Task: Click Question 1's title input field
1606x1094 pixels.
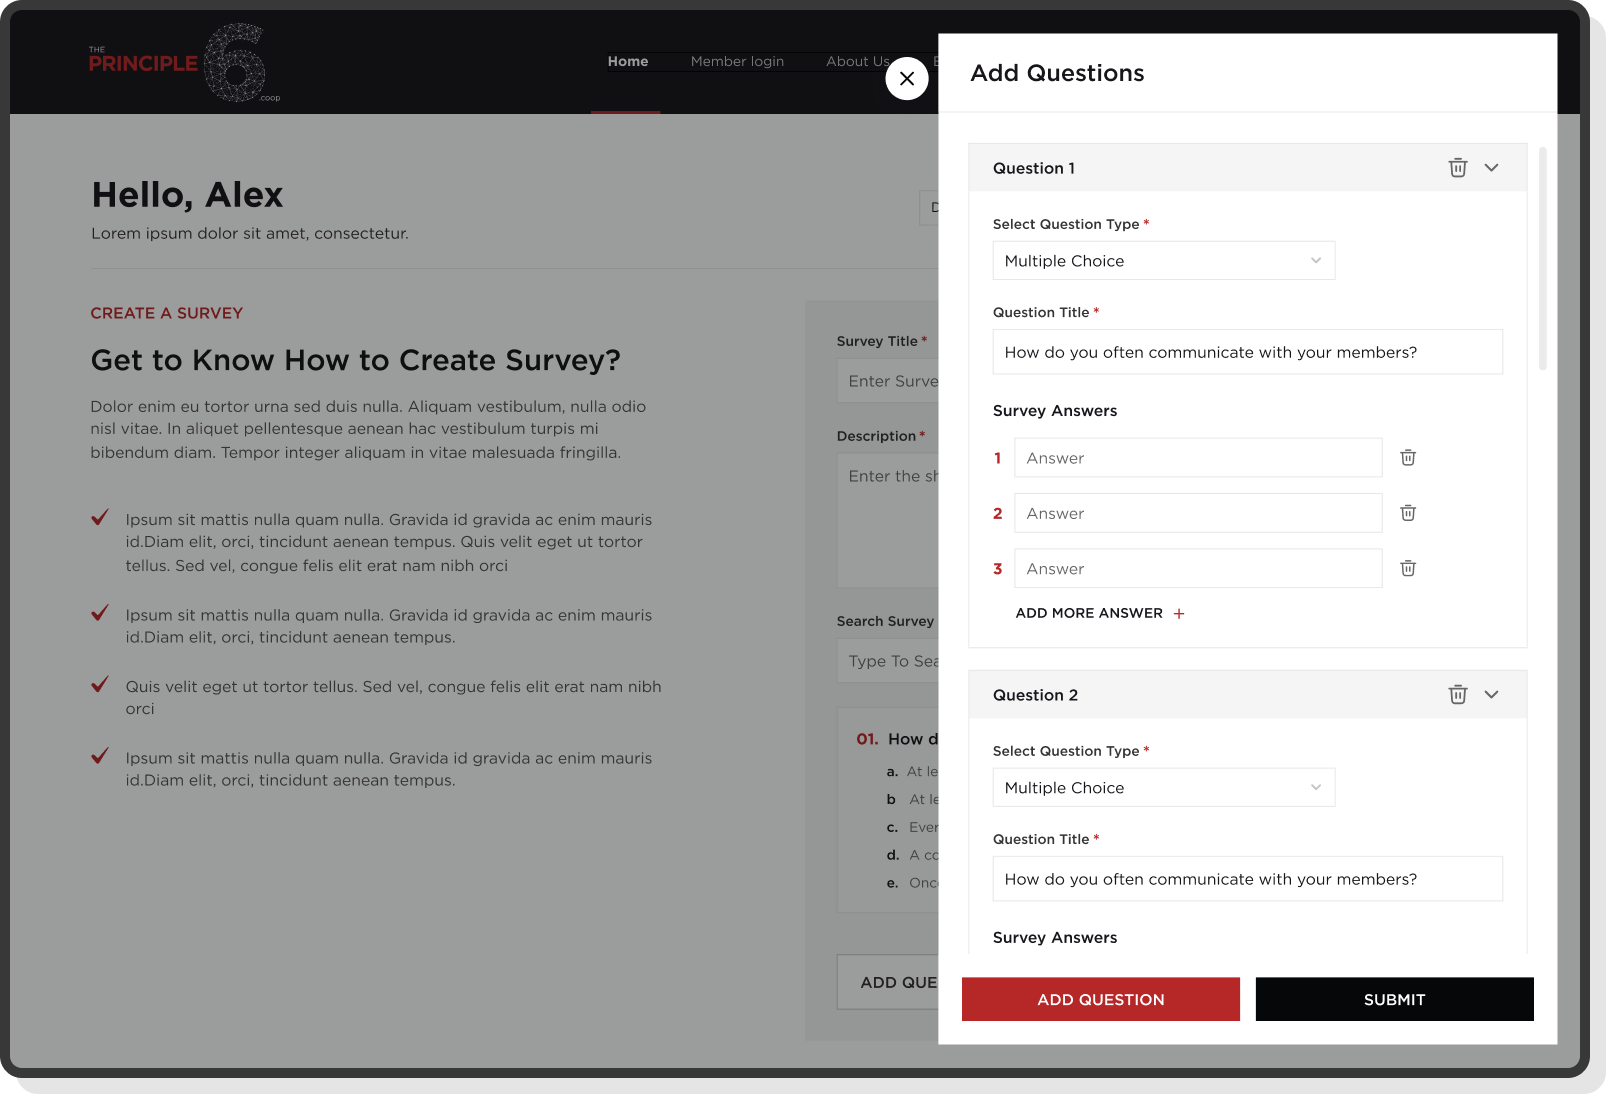Action: click(1247, 352)
